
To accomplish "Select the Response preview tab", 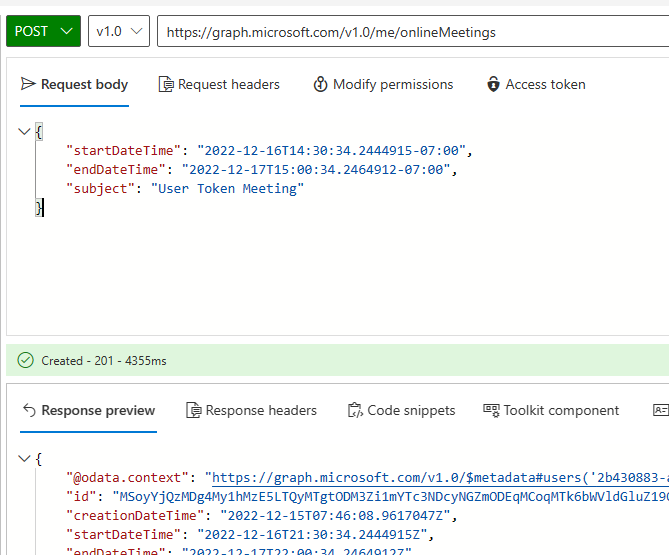I will [x=88, y=410].
